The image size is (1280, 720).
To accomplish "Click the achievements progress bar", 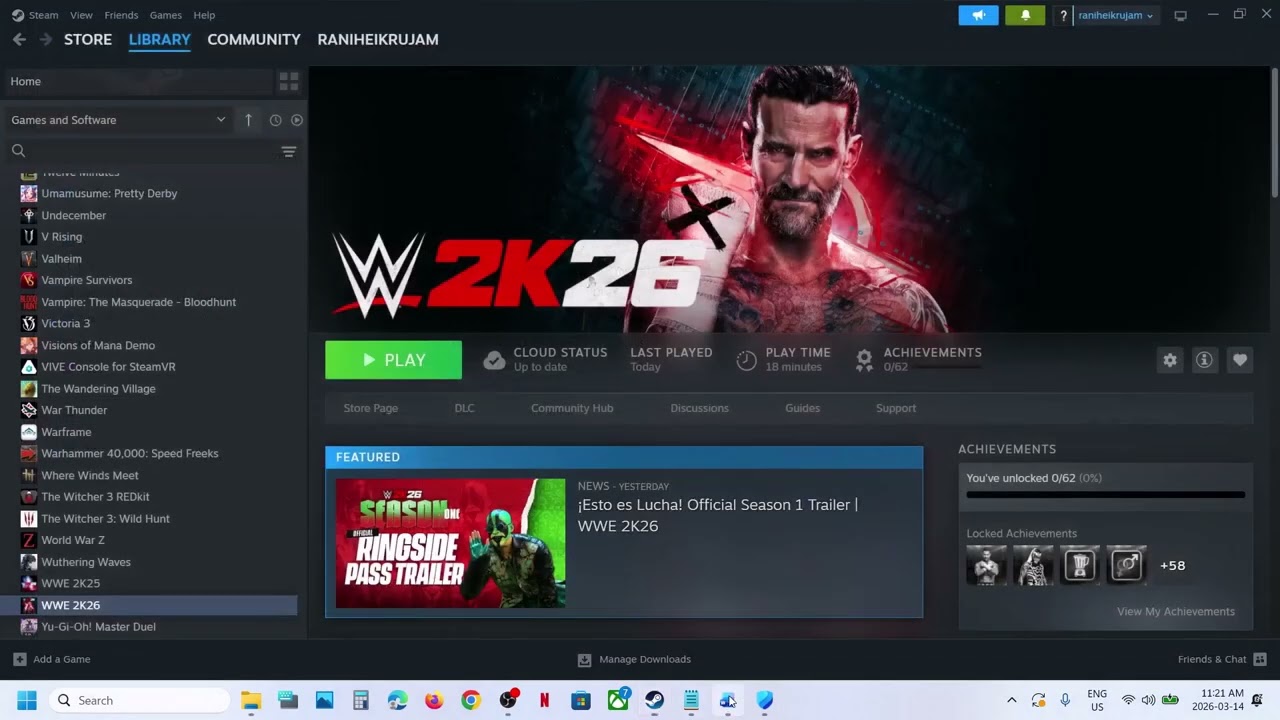I will click(x=1105, y=495).
